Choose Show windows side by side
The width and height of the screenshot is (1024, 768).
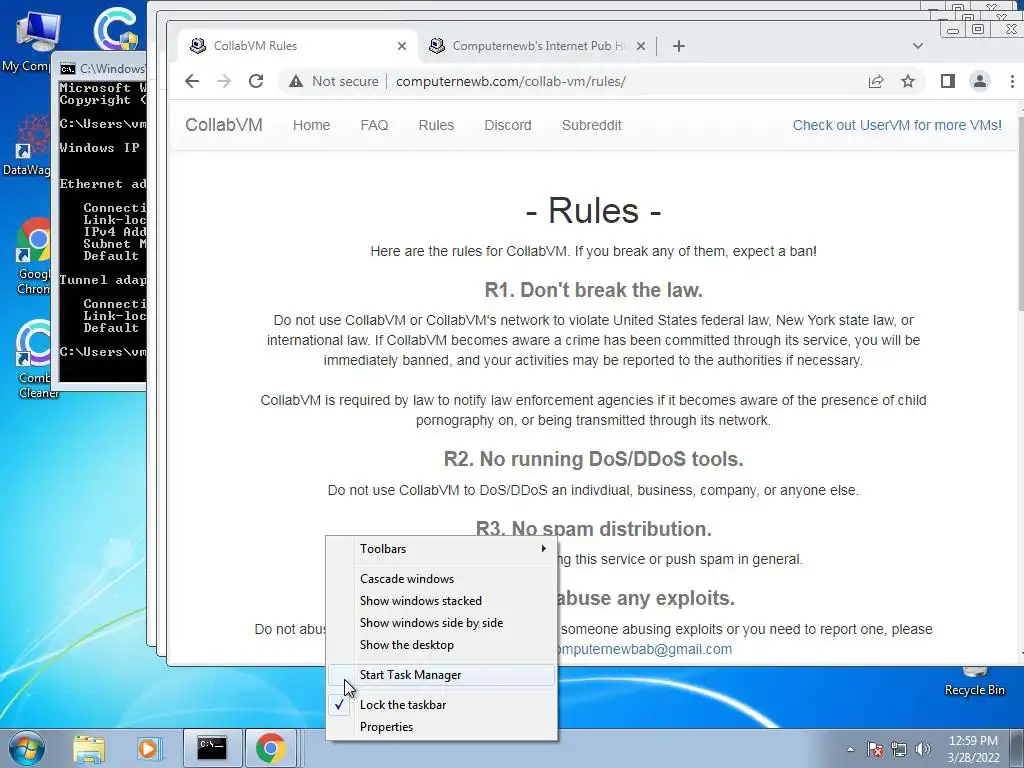coord(441,623)
